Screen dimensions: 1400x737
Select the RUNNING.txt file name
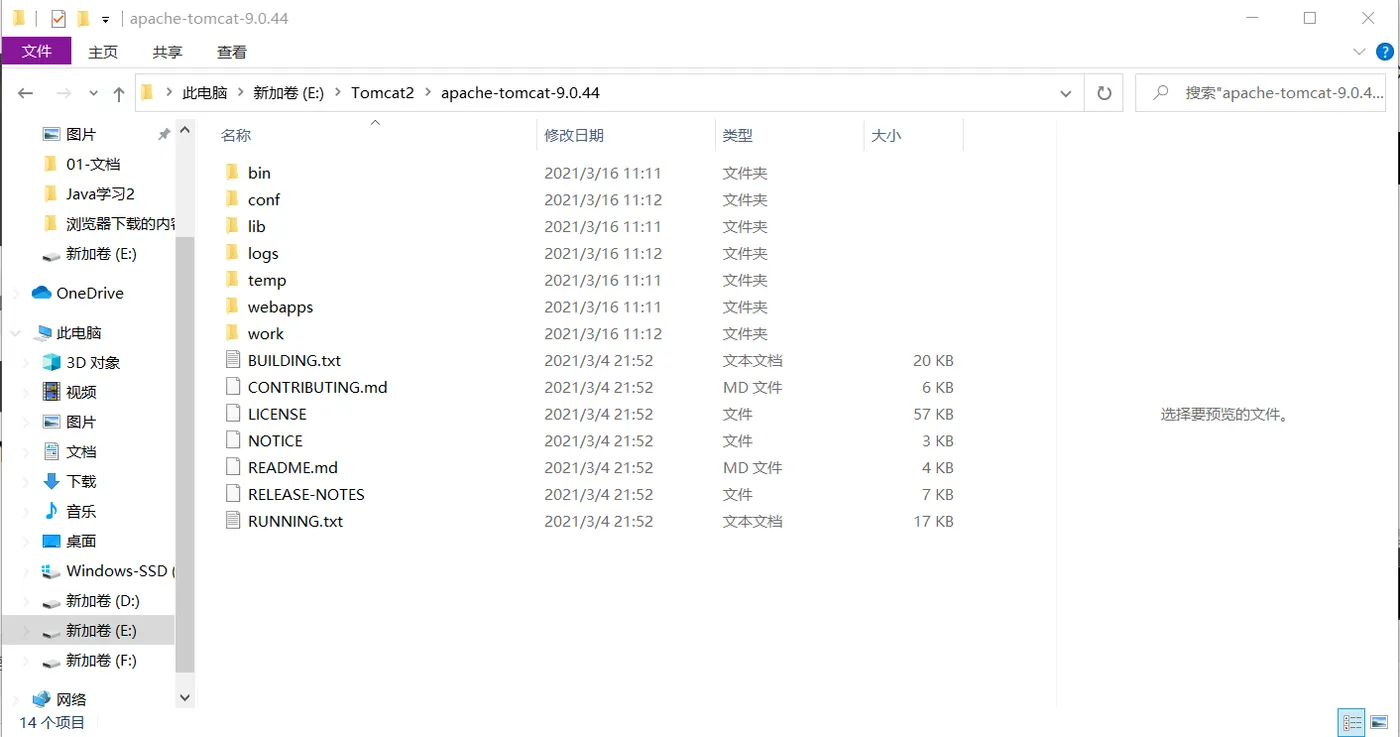[295, 521]
